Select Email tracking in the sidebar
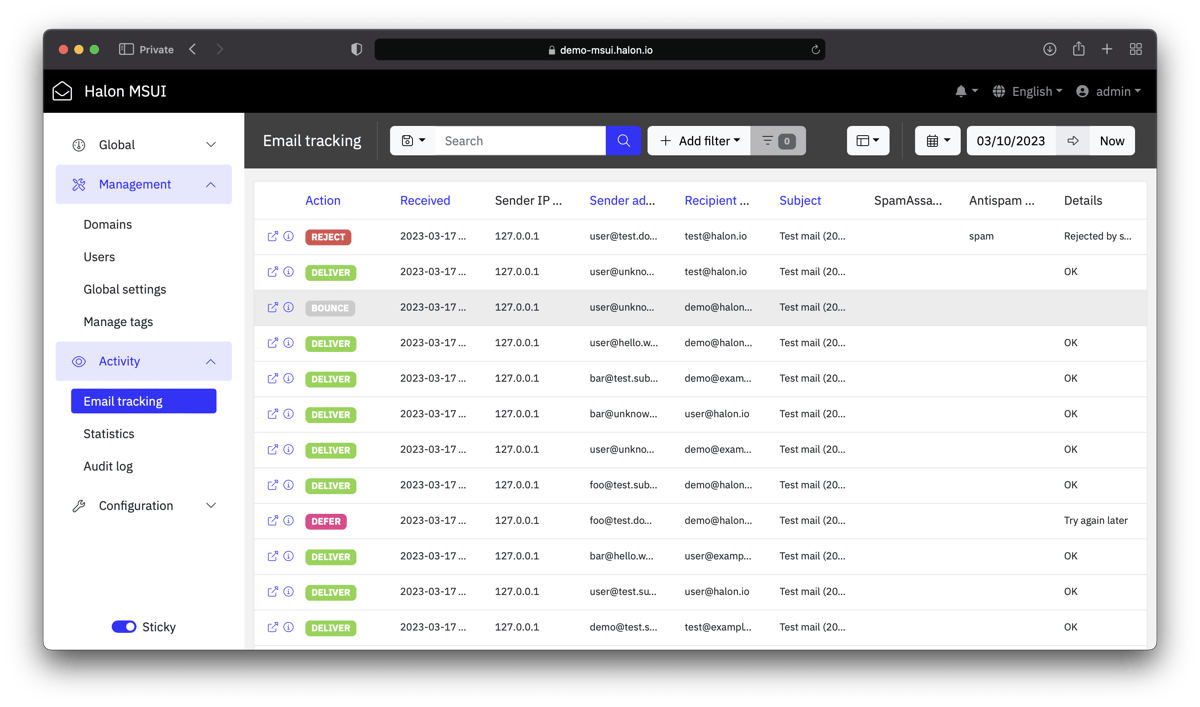The image size is (1200, 707). tap(144, 401)
